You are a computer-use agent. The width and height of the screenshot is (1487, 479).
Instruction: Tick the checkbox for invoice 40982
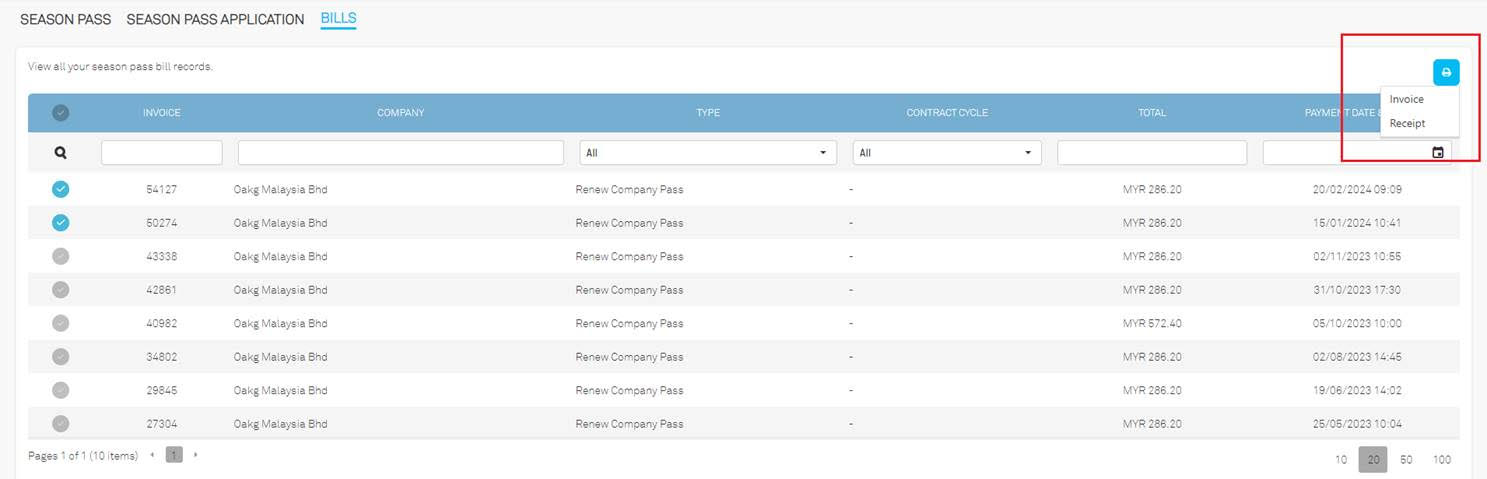[60, 323]
